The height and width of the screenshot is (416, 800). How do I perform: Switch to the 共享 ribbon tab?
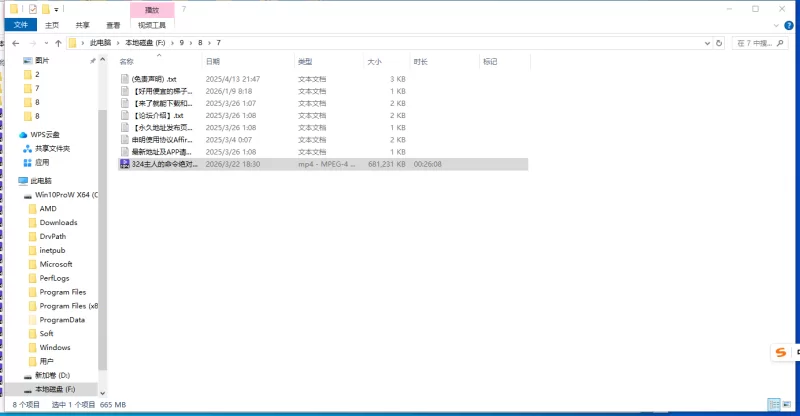click(x=82, y=25)
